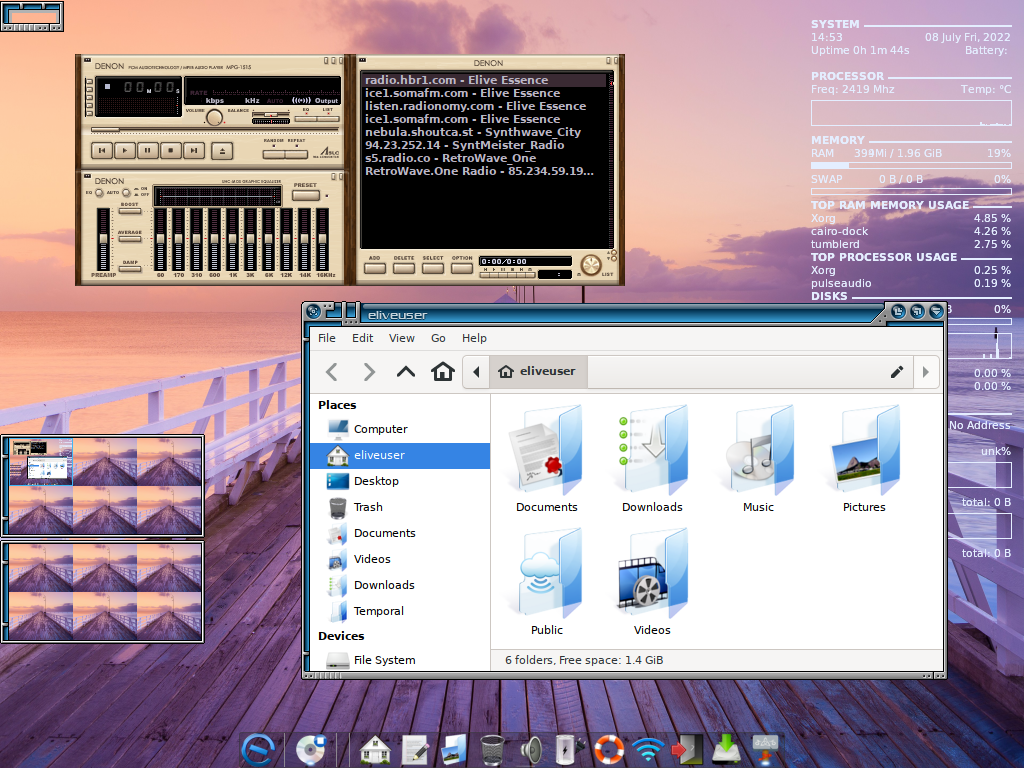This screenshot has width=1024, height=768.
Task: Toggle the EQ window button in player
Action: coord(306,119)
